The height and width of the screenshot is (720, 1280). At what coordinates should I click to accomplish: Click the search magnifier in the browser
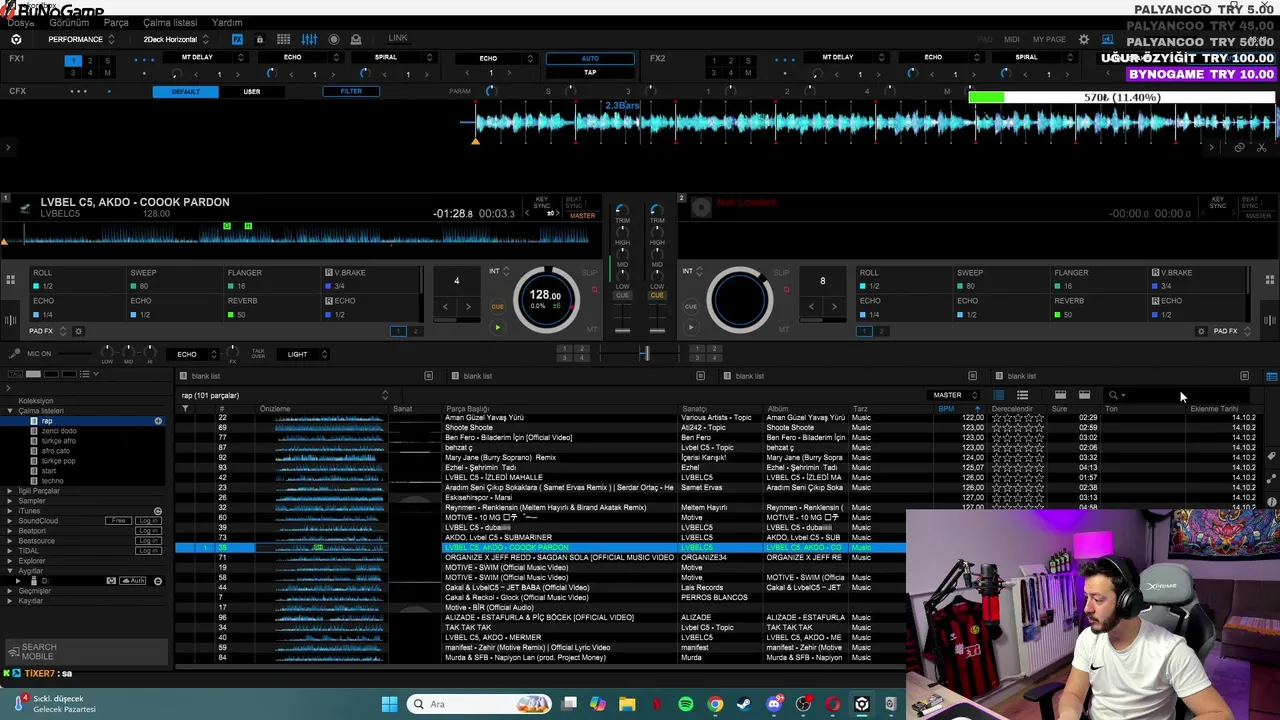[1113, 395]
